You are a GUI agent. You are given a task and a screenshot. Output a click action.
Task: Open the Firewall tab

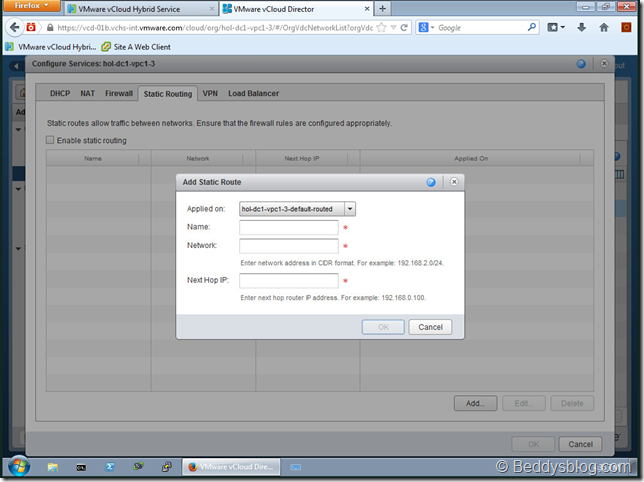119,93
